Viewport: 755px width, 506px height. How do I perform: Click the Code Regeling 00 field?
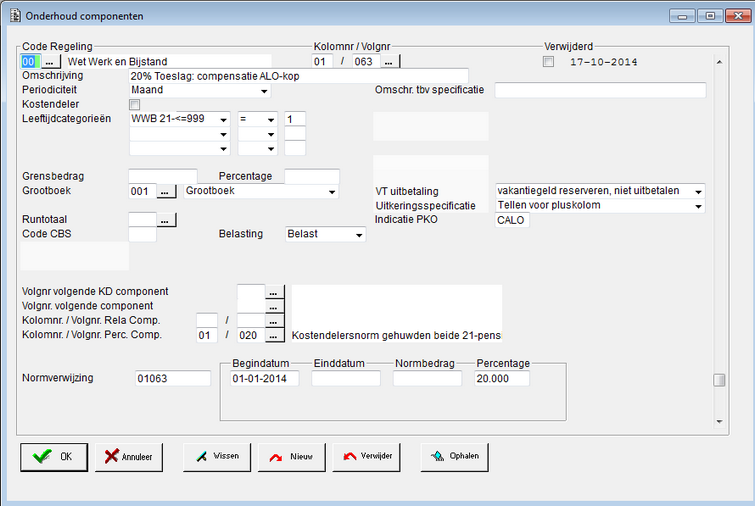[x=30, y=62]
